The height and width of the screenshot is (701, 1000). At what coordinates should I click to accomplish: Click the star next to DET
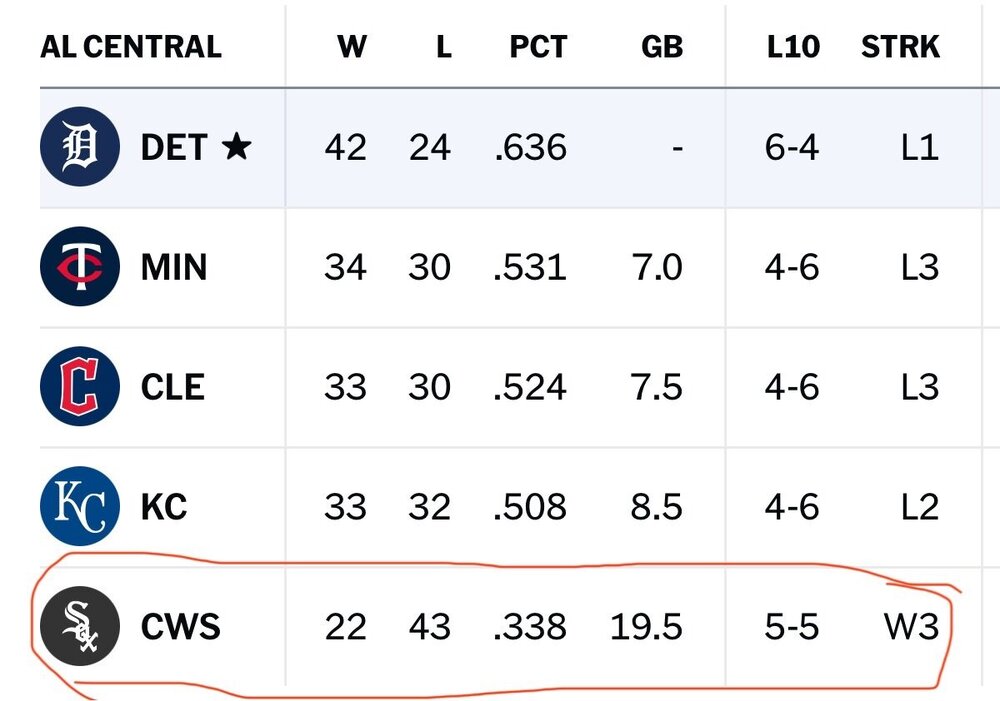tap(236, 148)
